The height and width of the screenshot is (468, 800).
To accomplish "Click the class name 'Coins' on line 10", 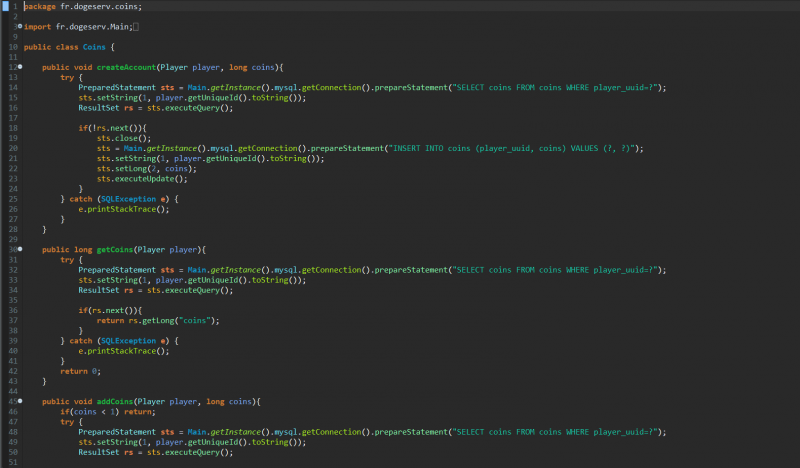I will coord(94,47).
